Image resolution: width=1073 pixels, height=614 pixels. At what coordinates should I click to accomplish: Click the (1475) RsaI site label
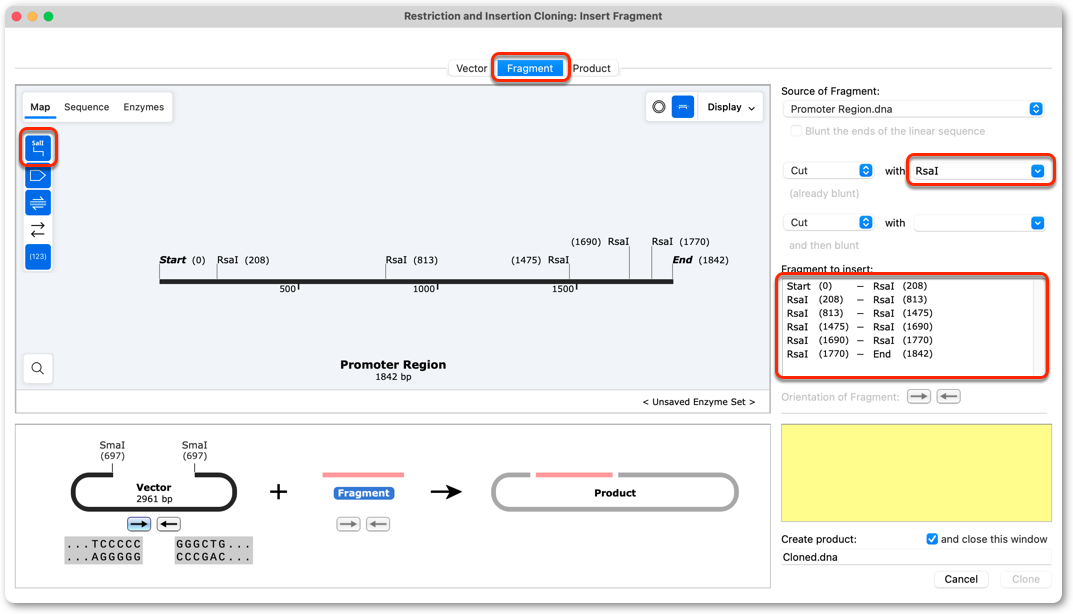(x=540, y=260)
